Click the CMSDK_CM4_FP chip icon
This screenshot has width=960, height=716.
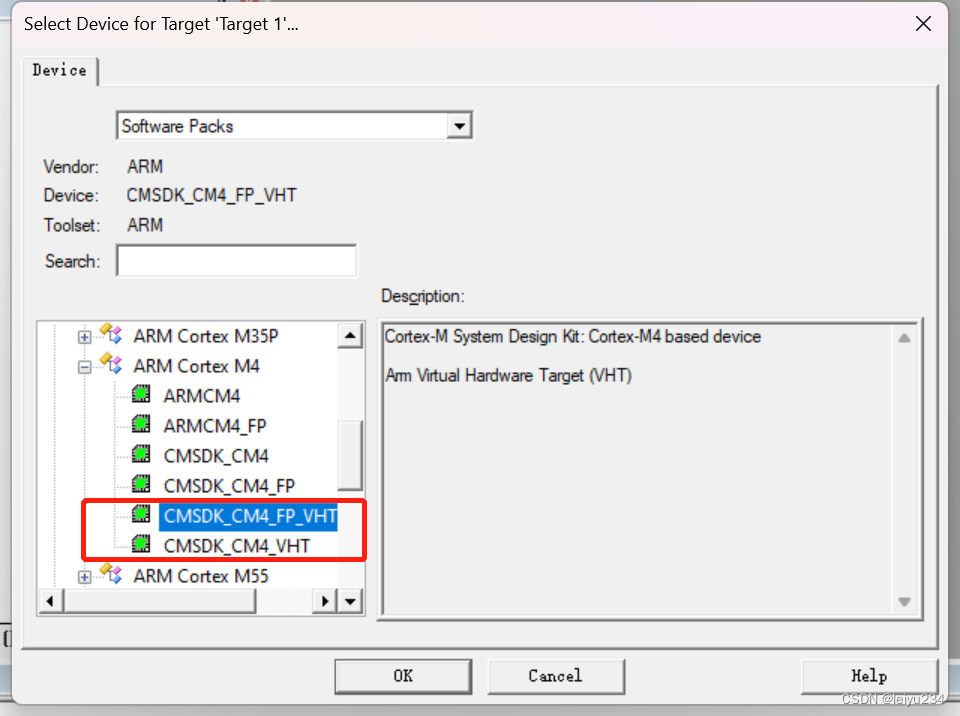pos(139,485)
